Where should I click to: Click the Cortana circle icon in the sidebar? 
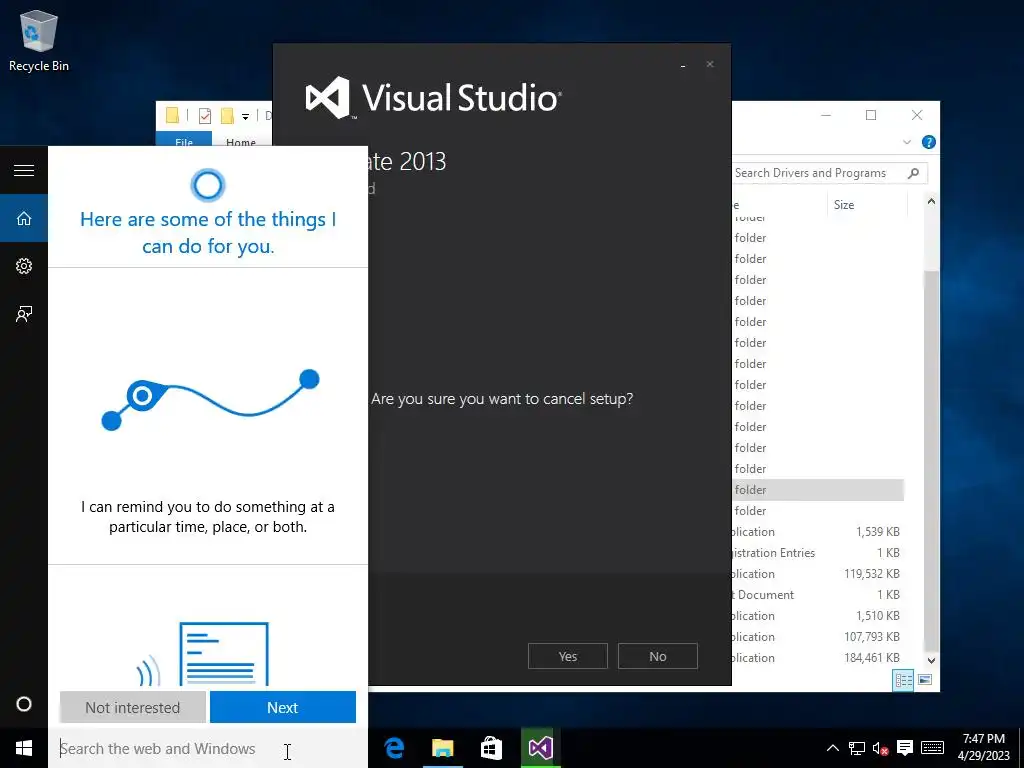(x=24, y=704)
